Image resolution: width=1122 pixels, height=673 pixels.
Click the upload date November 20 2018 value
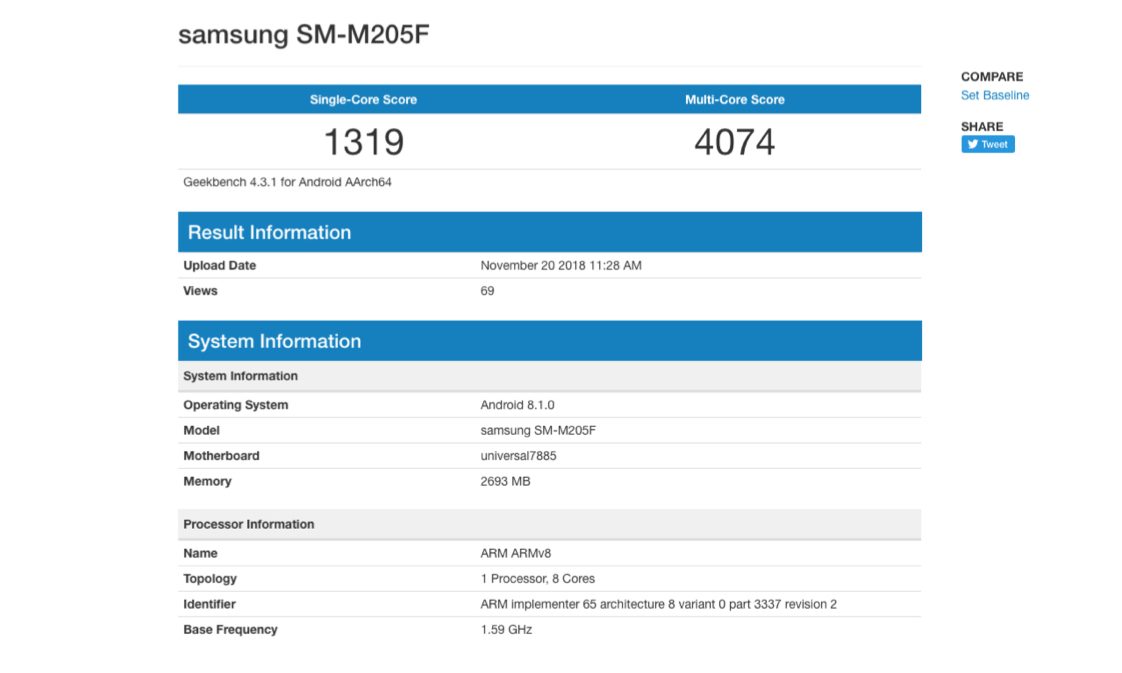click(x=560, y=266)
